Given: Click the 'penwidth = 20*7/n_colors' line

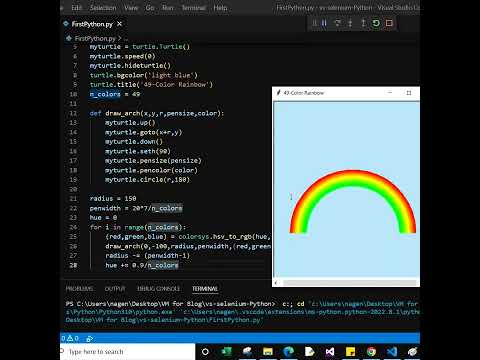Looking at the screenshot, I should coord(136,208).
